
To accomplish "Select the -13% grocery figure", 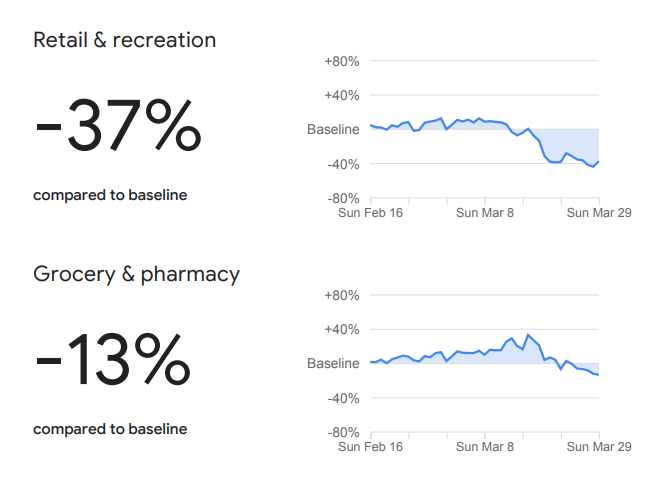I will pyautogui.click(x=112, y=361).
